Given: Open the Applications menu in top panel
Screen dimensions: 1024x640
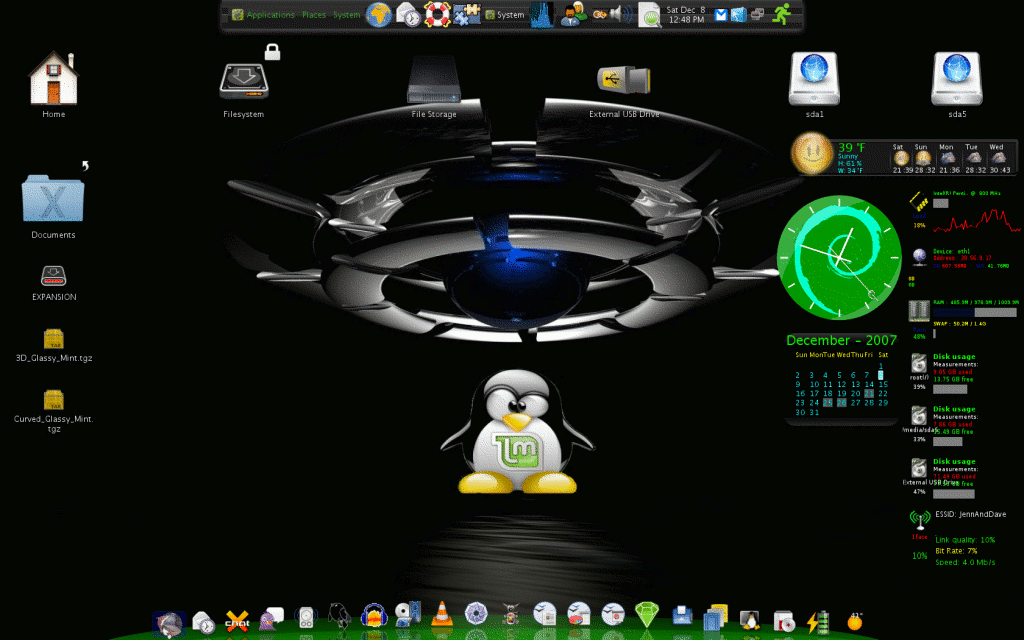Looking at the screenshot, I should (x=264, y=14).
